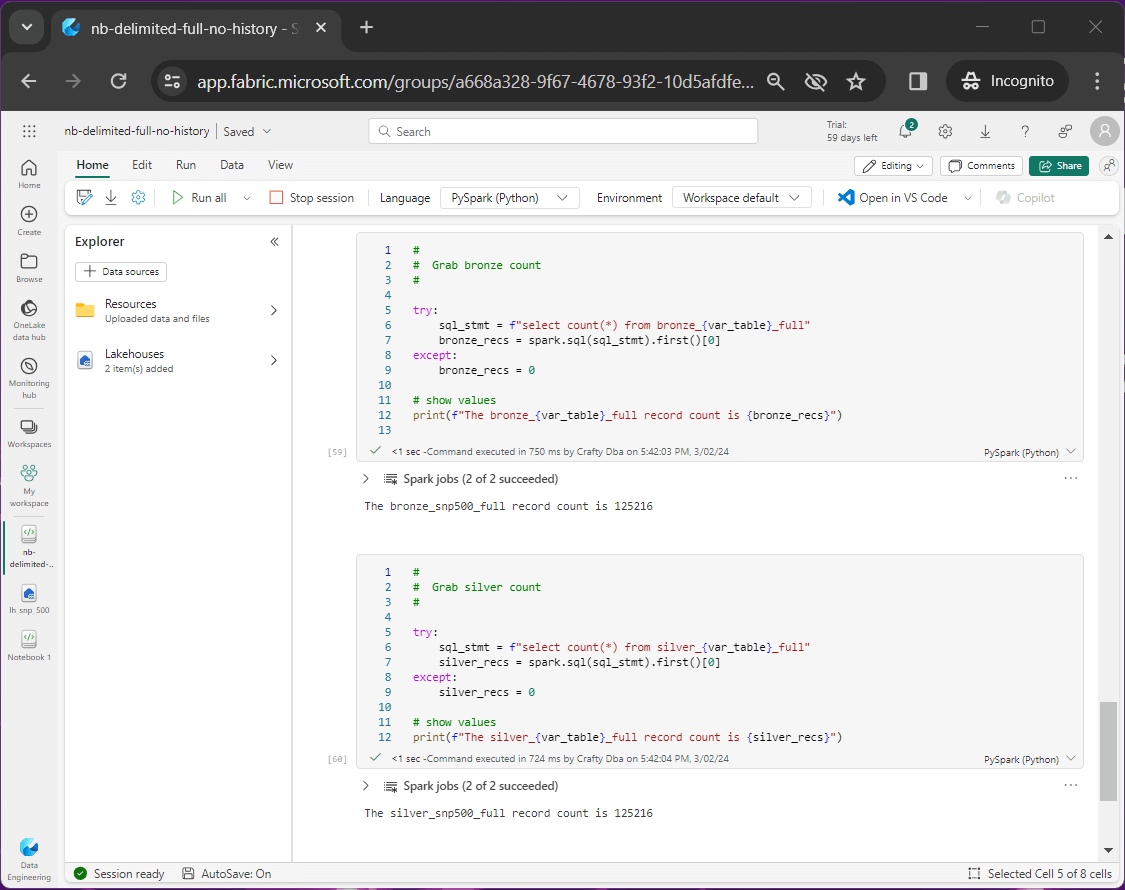This screenshot has height=890, width=1125.
Task: Click the Share button
Action: click(x=1058, y=166)
